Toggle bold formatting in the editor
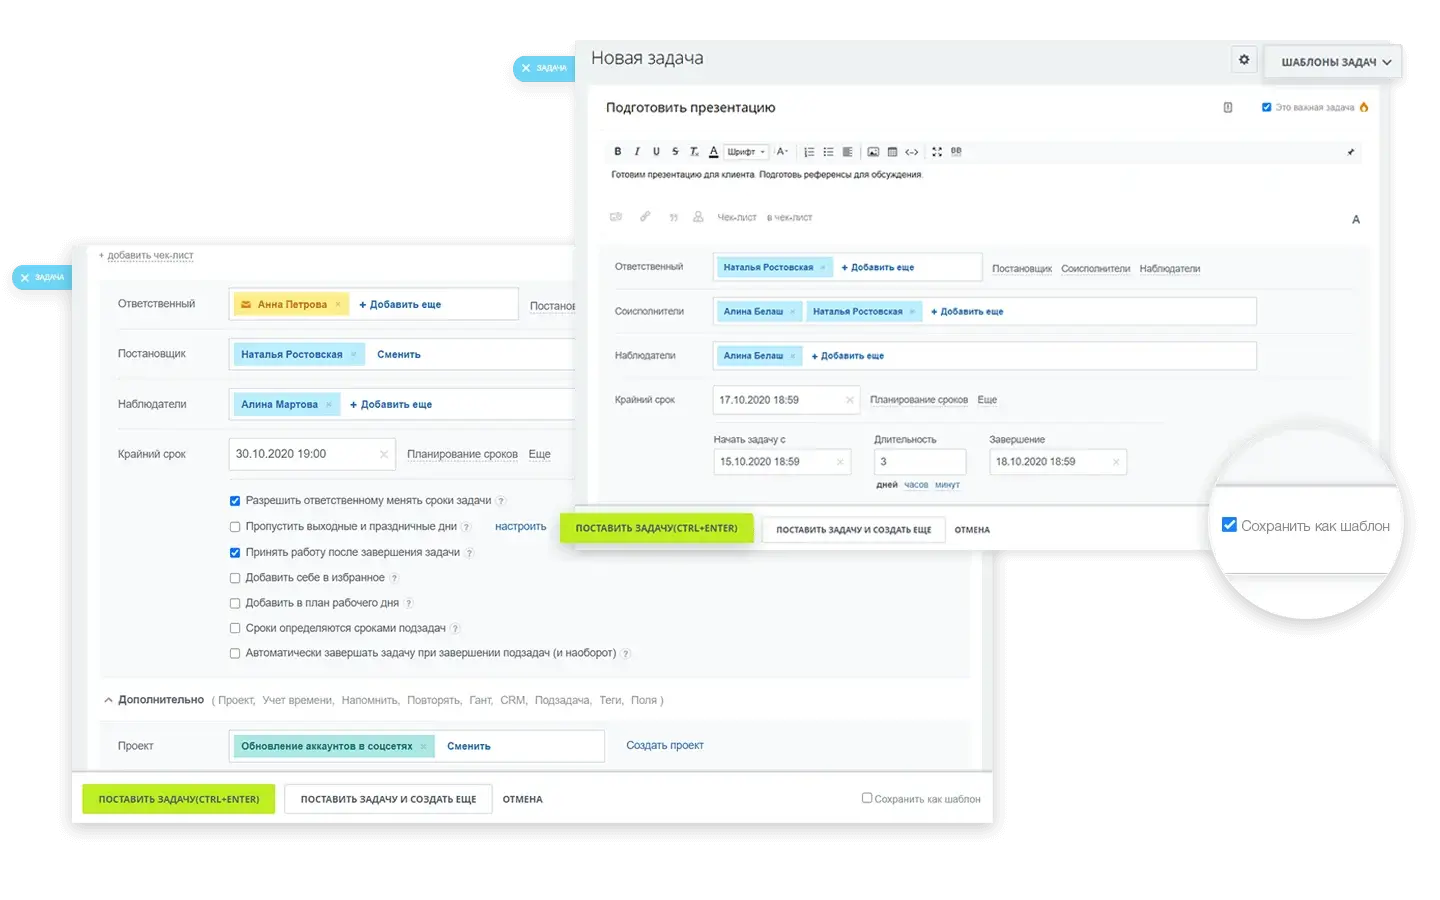 (618, 152)
